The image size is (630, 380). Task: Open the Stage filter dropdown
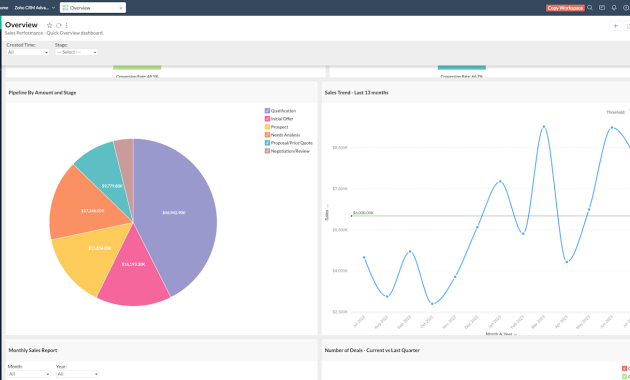[x=76, y=52]
